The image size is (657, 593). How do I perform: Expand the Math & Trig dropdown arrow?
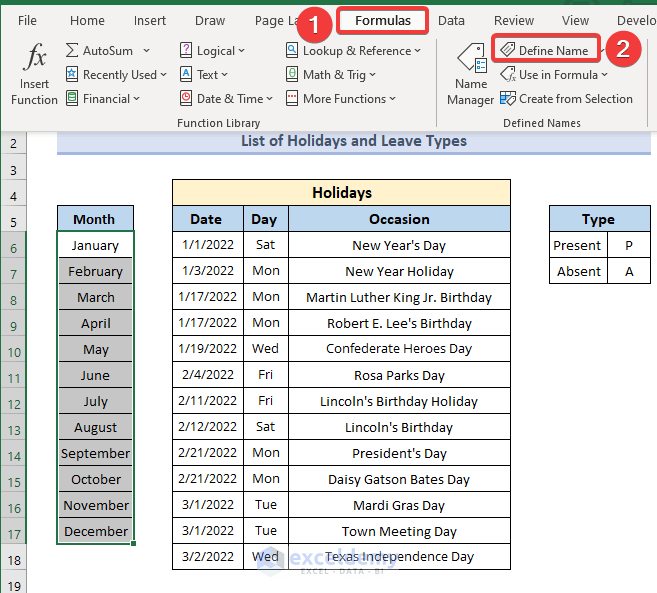click(x=372, y=75)
